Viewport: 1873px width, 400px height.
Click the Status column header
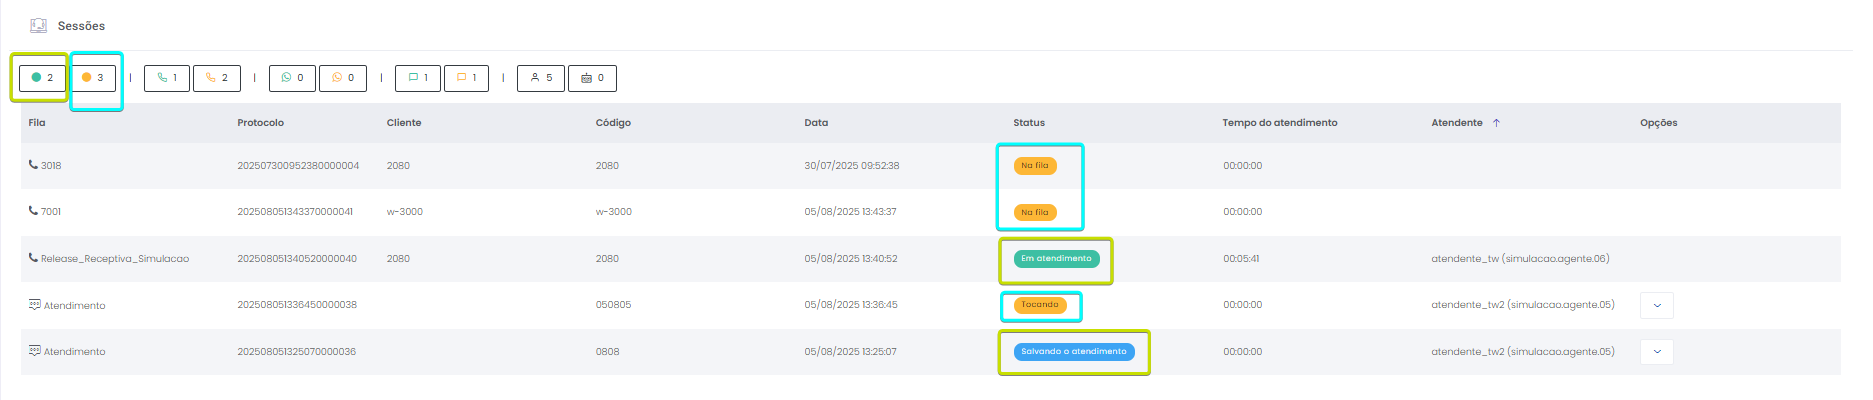point(1028,123)
